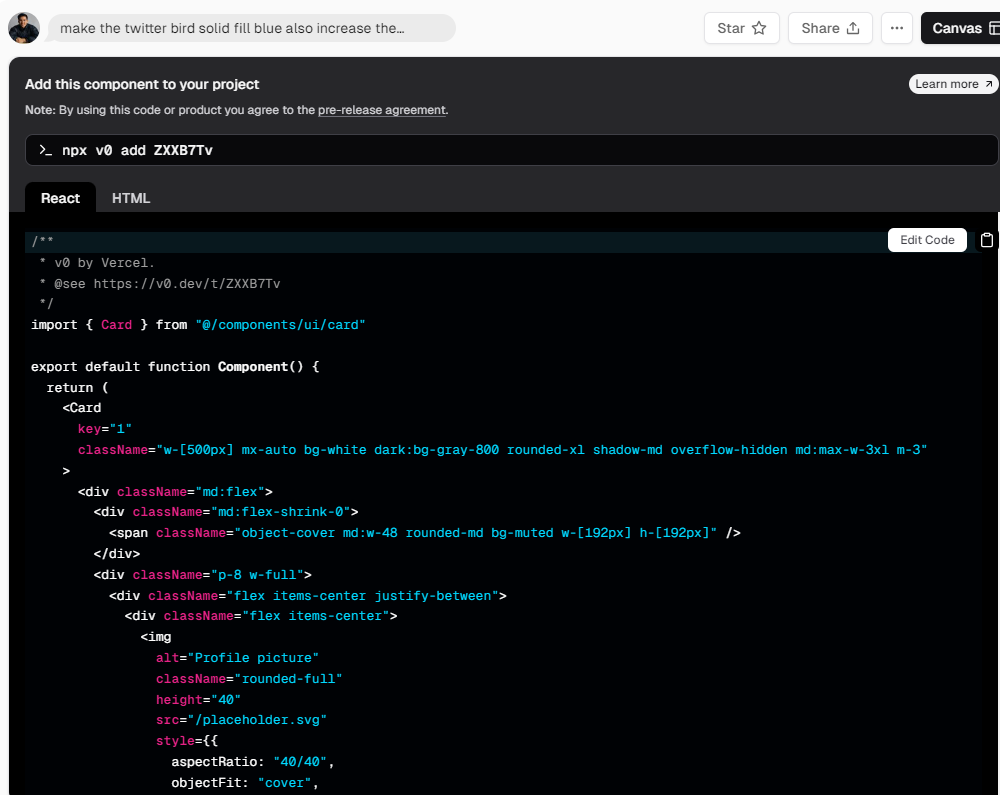Click the terminal prompt icon beside npx

45,150
